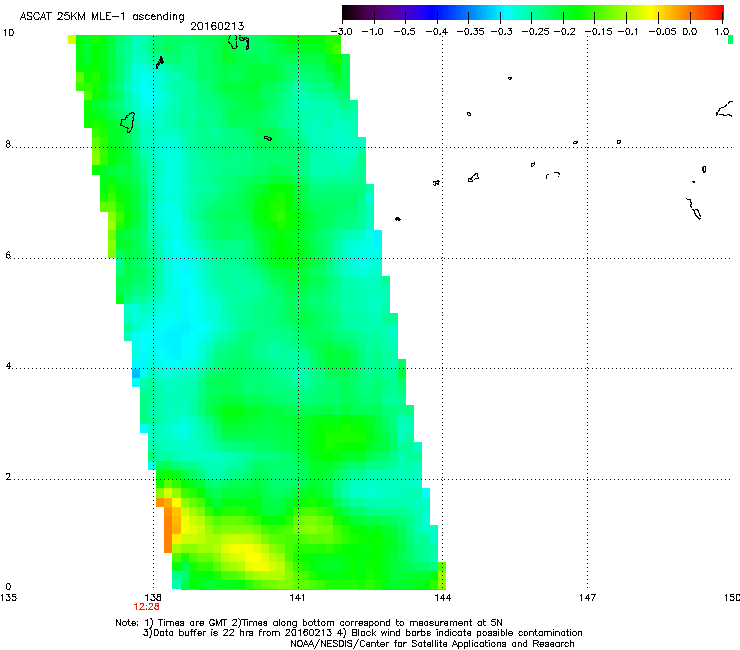Image resolution: width=740 pixels, height=650 pixels.
Task: Click latitude axis label 4
Action: tap(8, 365)
